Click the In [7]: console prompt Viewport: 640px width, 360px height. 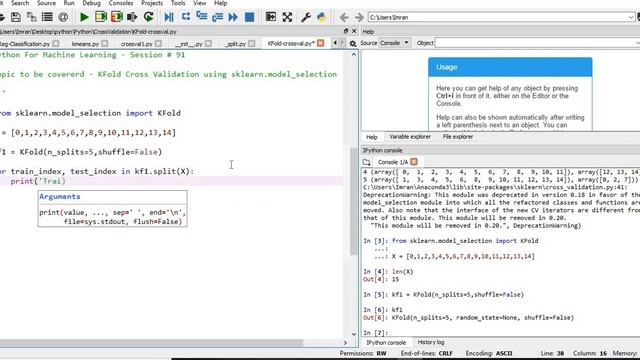pos(375,333)
